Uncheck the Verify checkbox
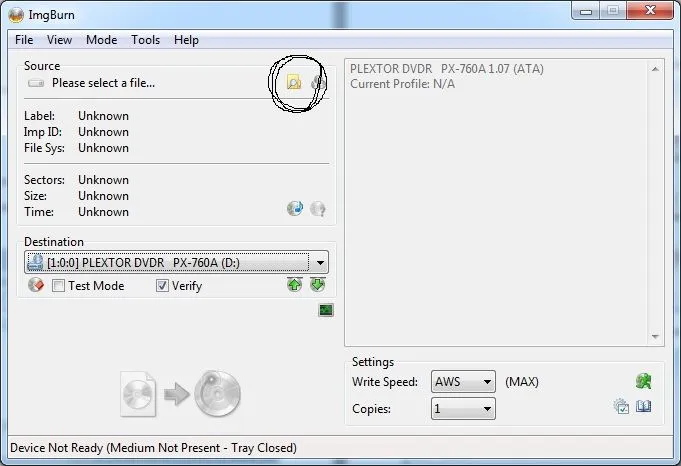The width and height of the screenshot is (681, 466). [162, 286]
